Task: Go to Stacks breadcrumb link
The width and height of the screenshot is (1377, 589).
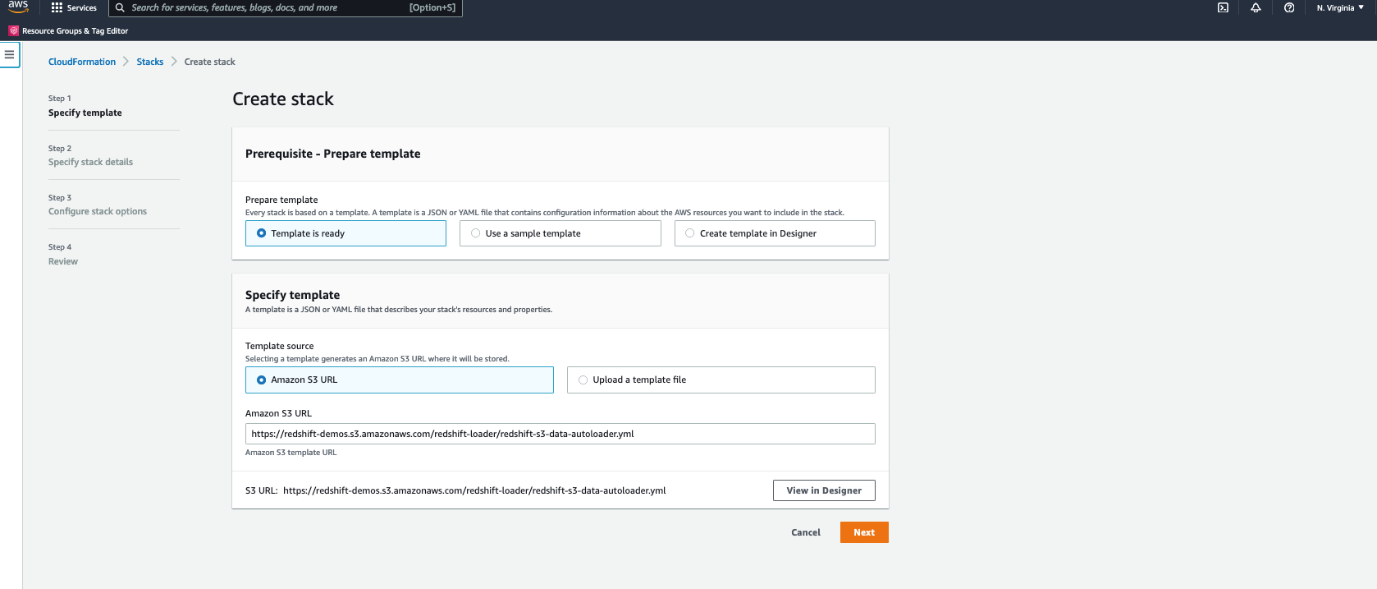Action: pyautogui.click(x=150, y=62)
